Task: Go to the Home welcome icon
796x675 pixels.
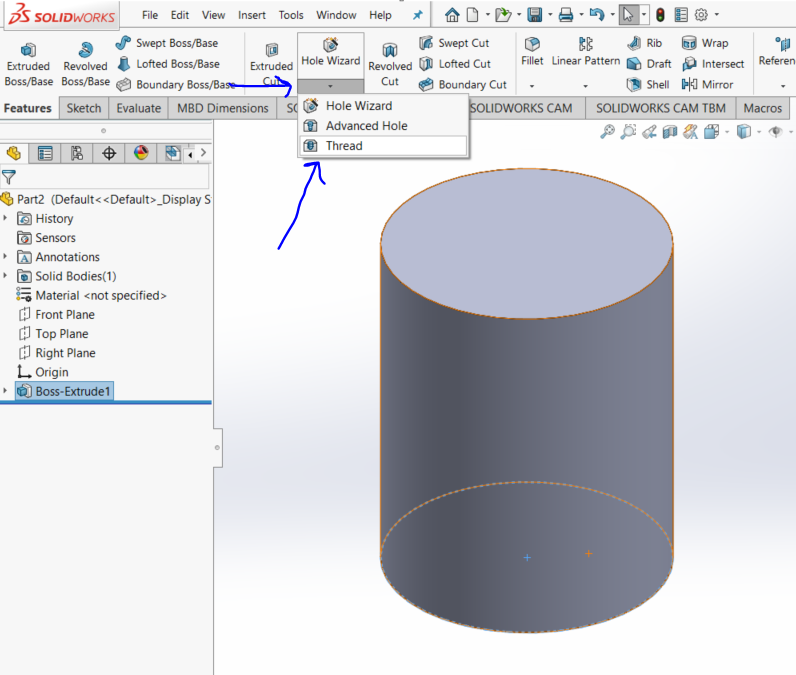Action: [452, 15]
